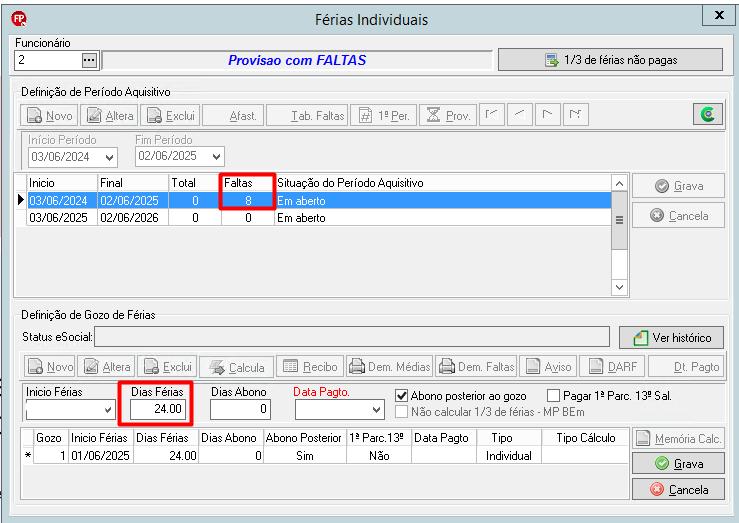Click the scroll down arrow of periods grid
The width and height of the screenshot is (739, 523).
pyautogui.click(x=619, y=287)
